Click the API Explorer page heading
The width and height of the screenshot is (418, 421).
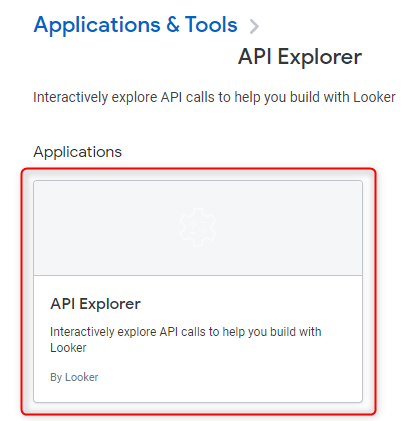coord(300,57)
